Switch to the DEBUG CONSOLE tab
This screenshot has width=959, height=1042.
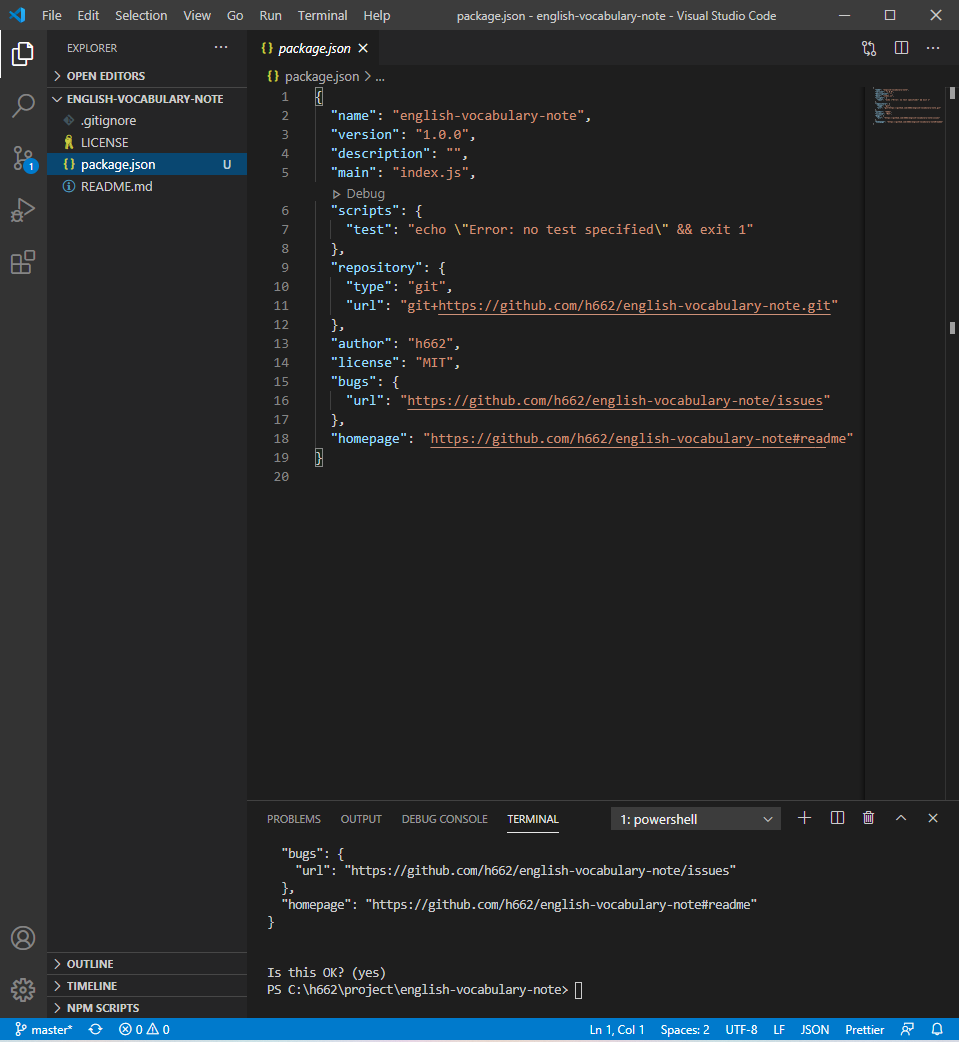point(445,819)
